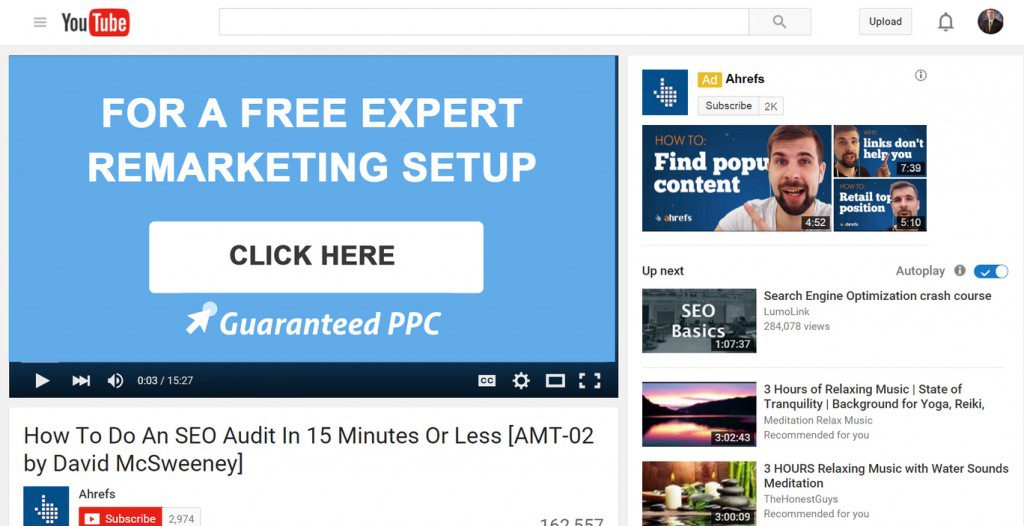Open the SEO Basics video thumbnail

coord(699,321)
